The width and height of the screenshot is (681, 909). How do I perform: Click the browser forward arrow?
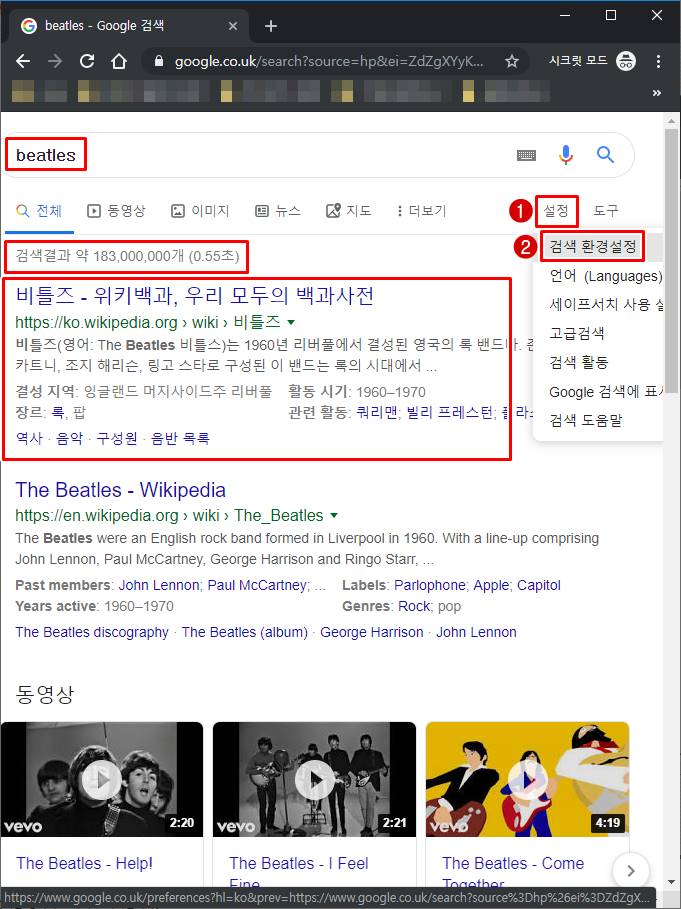pos(55,61)
